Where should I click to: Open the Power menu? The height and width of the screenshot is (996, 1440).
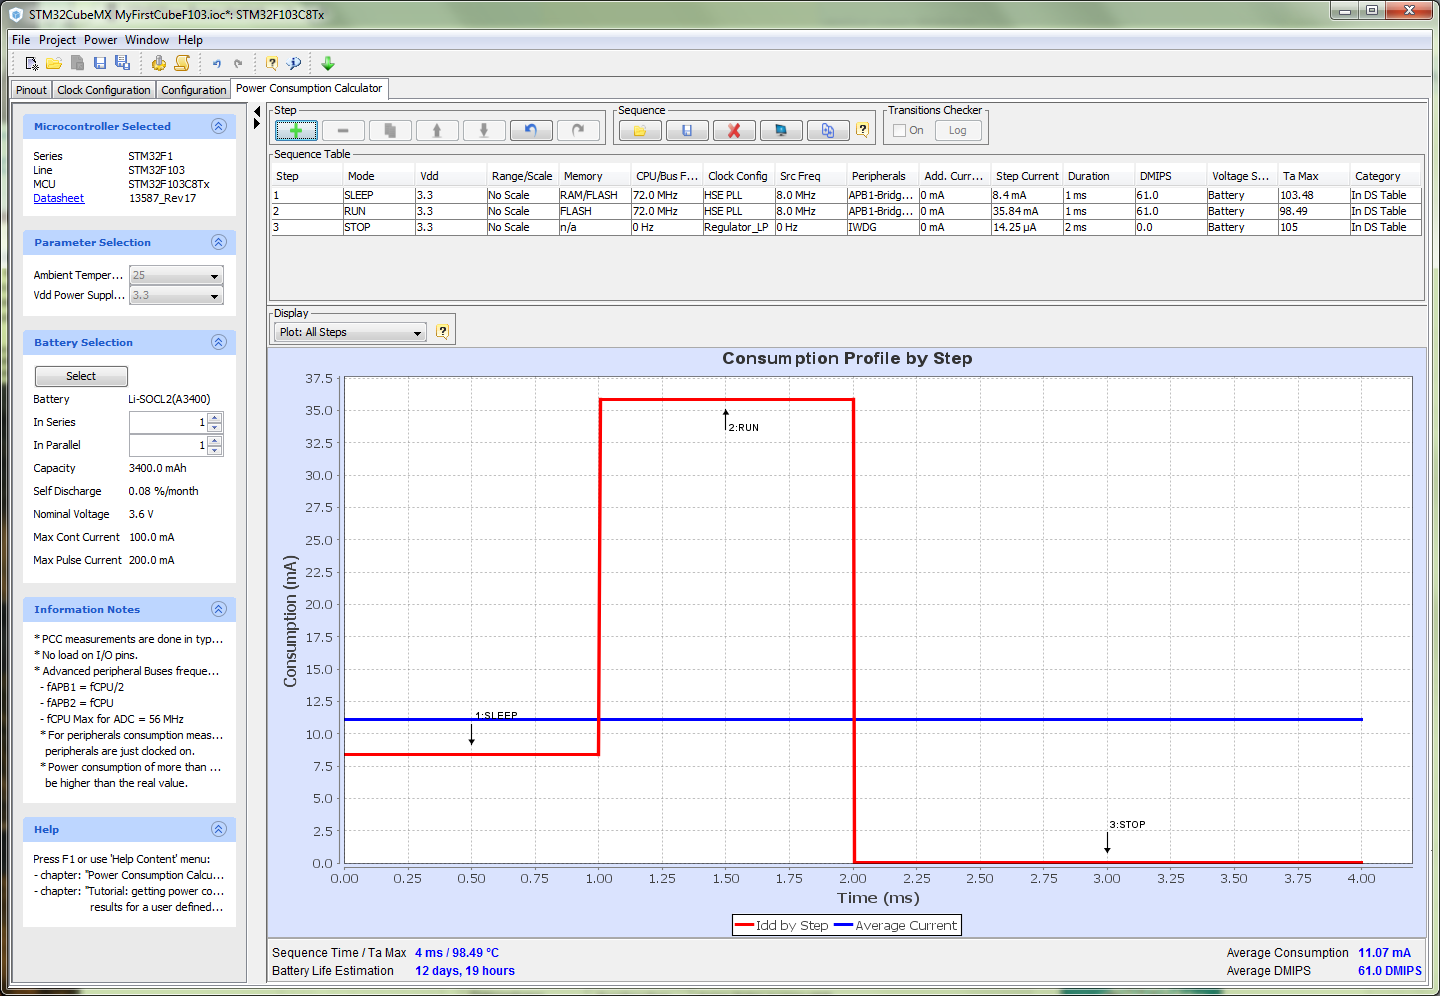[x=100, y=40]
